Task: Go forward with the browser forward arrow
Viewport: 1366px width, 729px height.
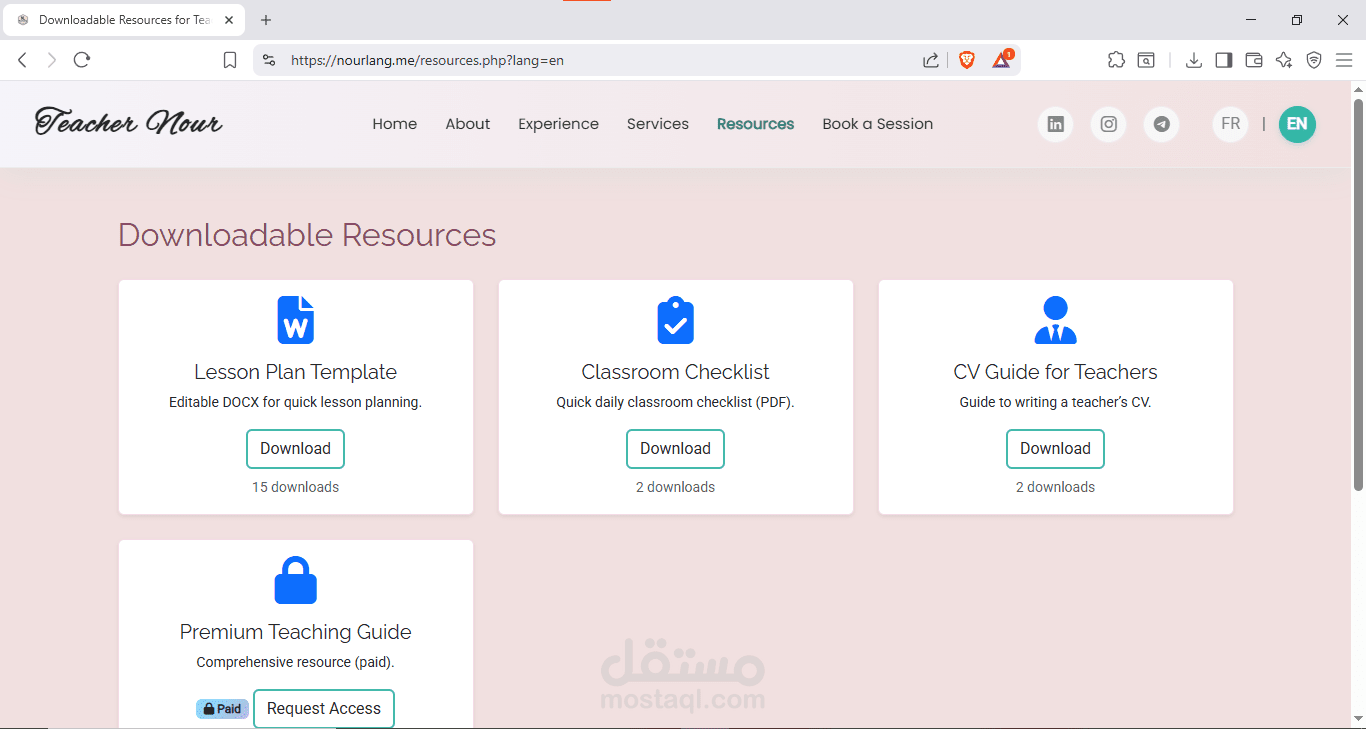Action: coord(52,60)
